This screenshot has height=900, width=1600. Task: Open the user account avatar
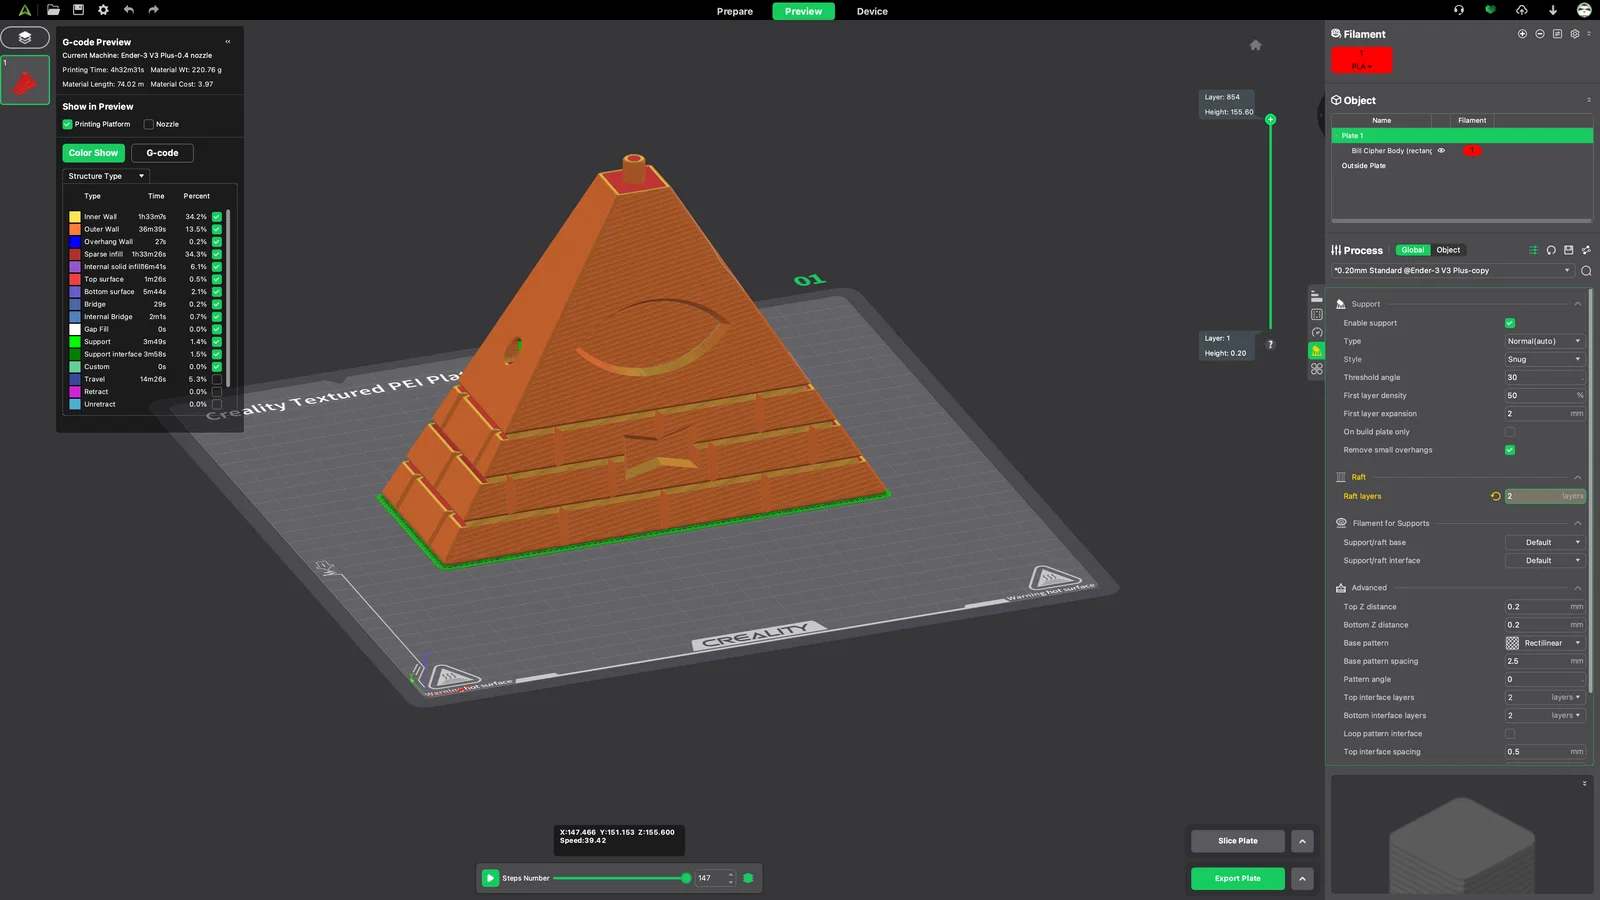tap(1584, 10)
